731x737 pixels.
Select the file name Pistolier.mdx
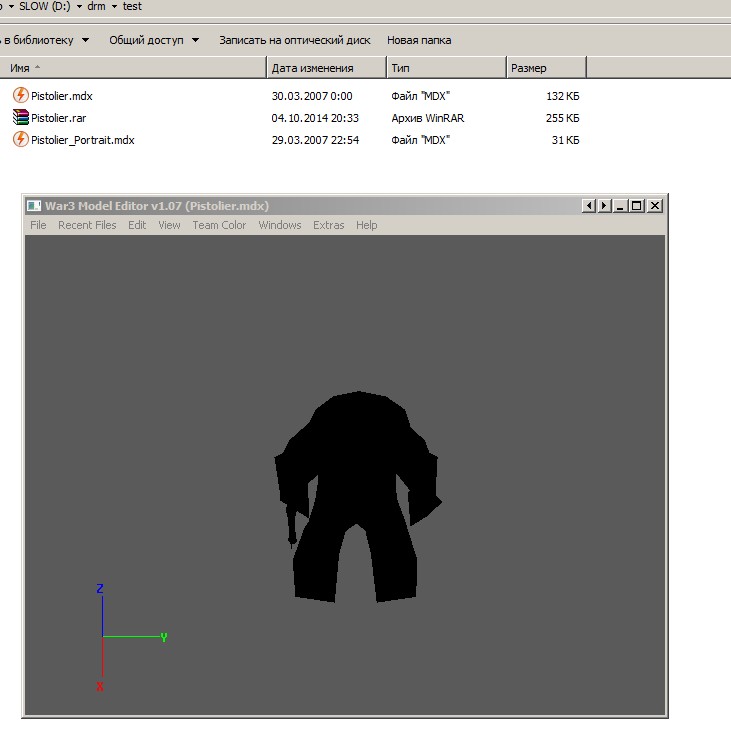tap(62, 96)
